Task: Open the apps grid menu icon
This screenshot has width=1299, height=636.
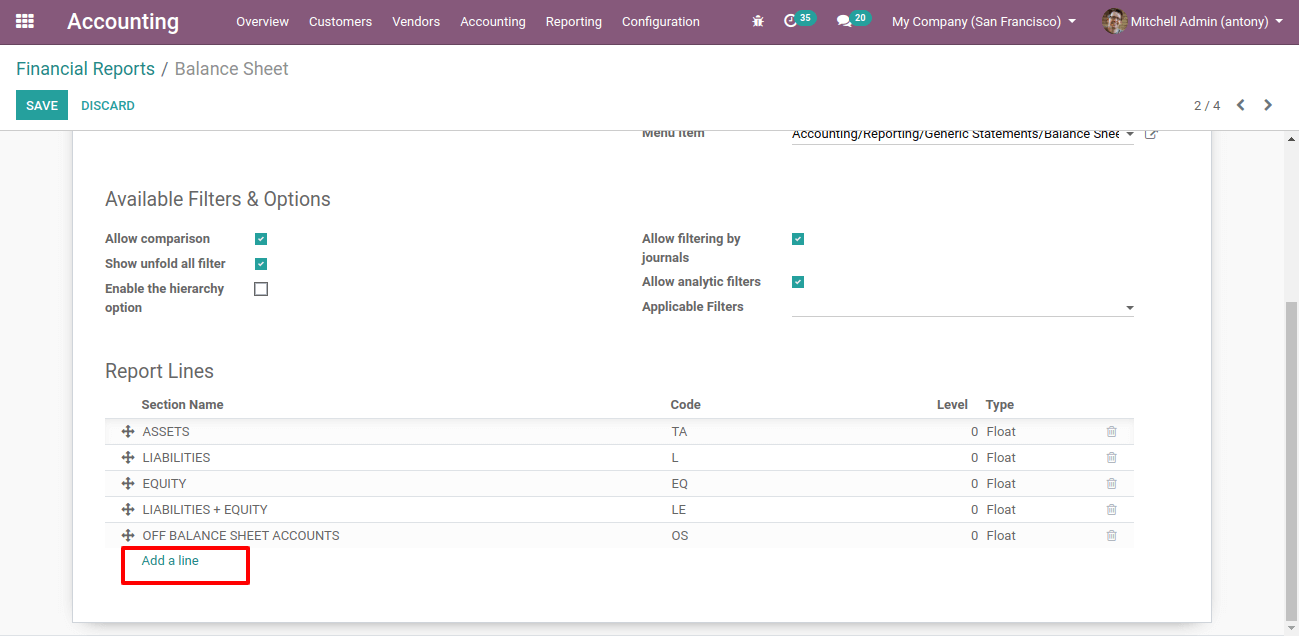Action: 25,21
